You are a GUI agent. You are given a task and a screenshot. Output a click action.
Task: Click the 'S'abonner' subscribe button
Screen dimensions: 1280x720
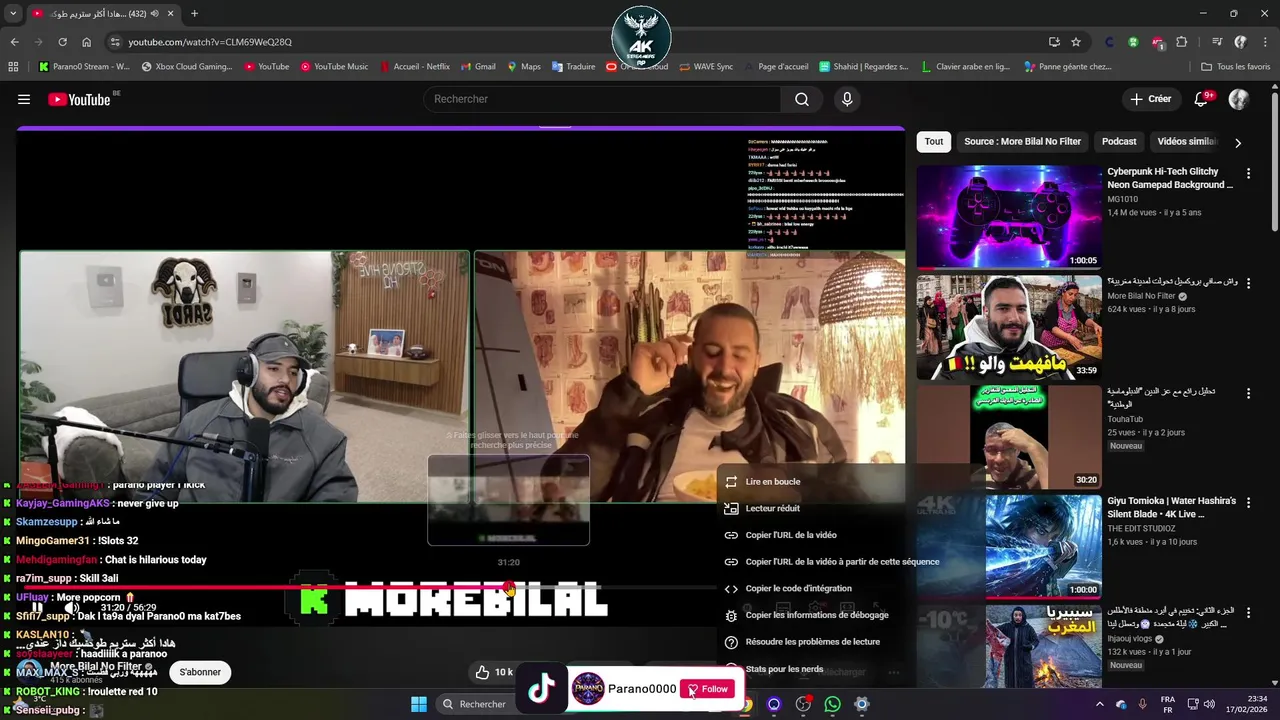pos(200,672)
